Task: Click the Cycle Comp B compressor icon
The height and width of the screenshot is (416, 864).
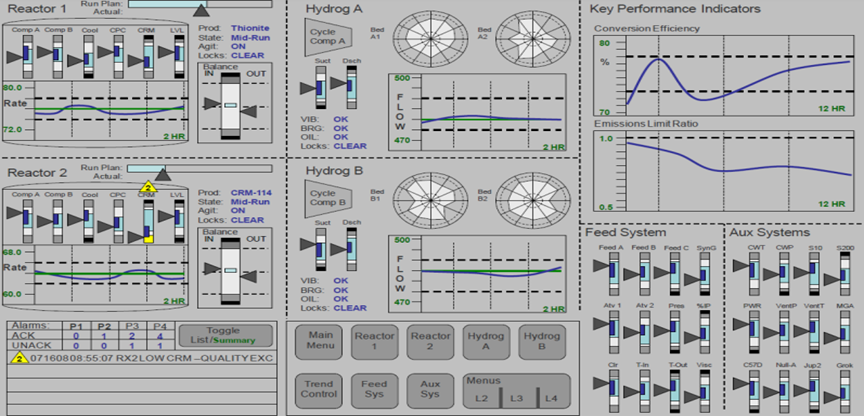Action: 328,198
